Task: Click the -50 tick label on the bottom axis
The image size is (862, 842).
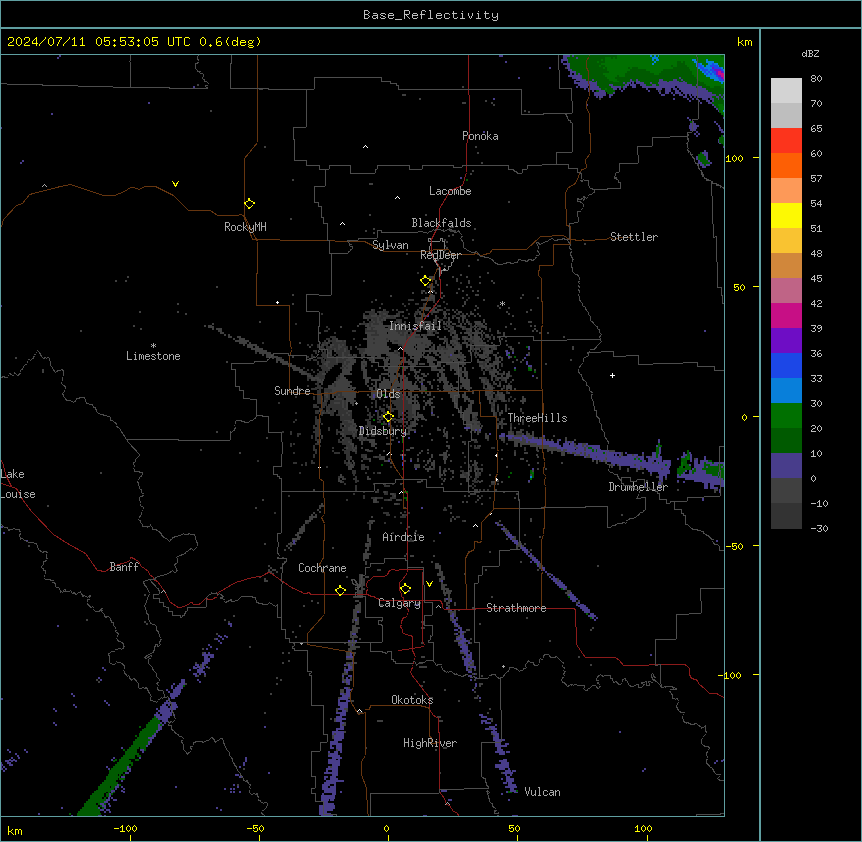Action: coord(255,828)
